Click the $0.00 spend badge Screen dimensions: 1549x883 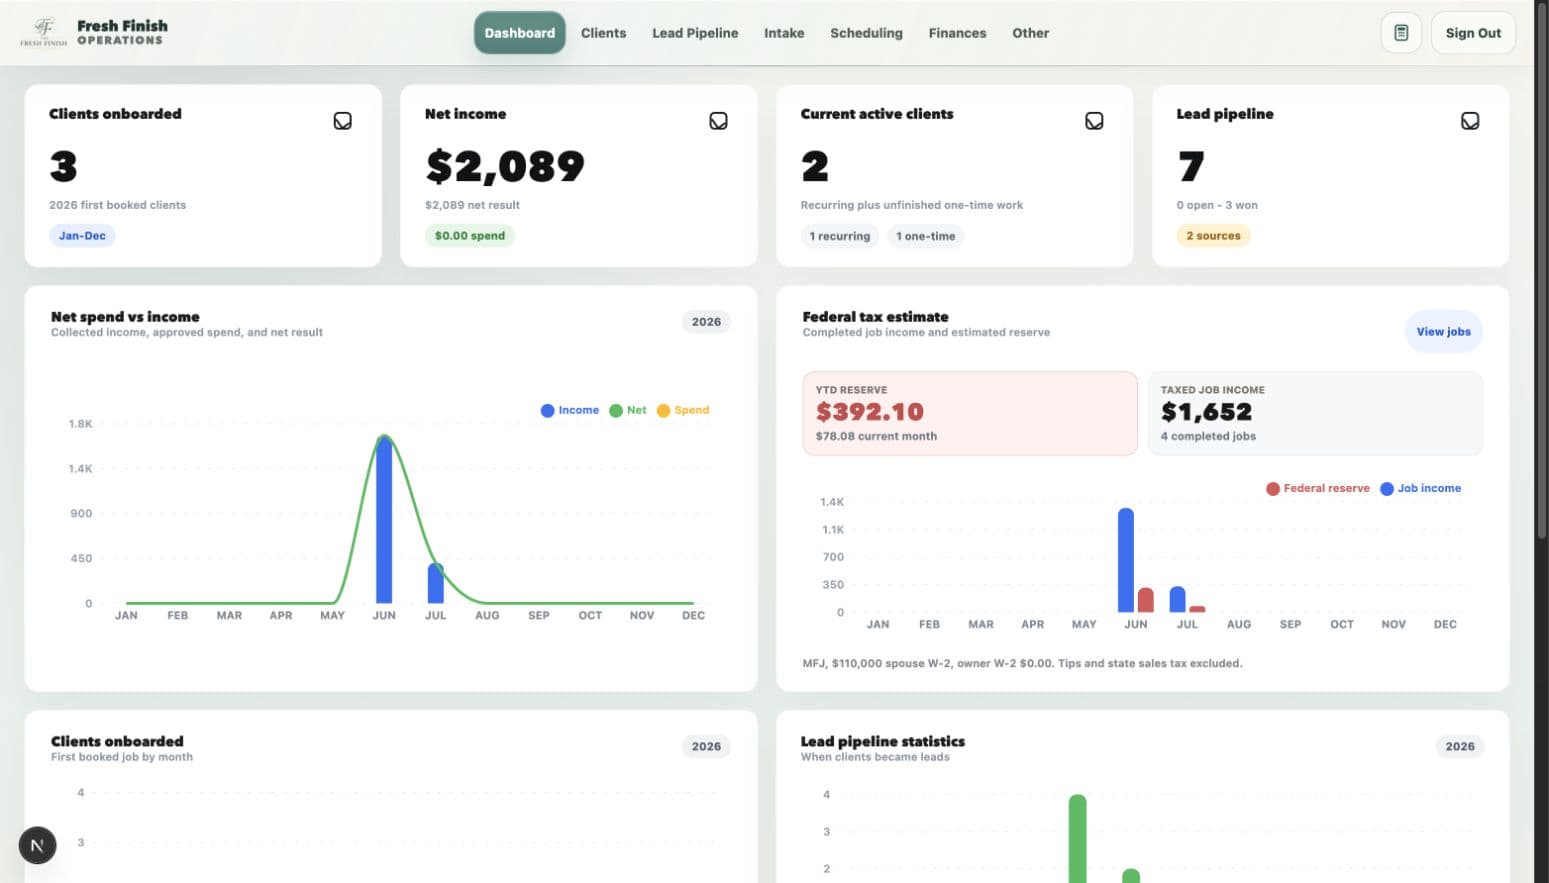[x=470, y=236]
